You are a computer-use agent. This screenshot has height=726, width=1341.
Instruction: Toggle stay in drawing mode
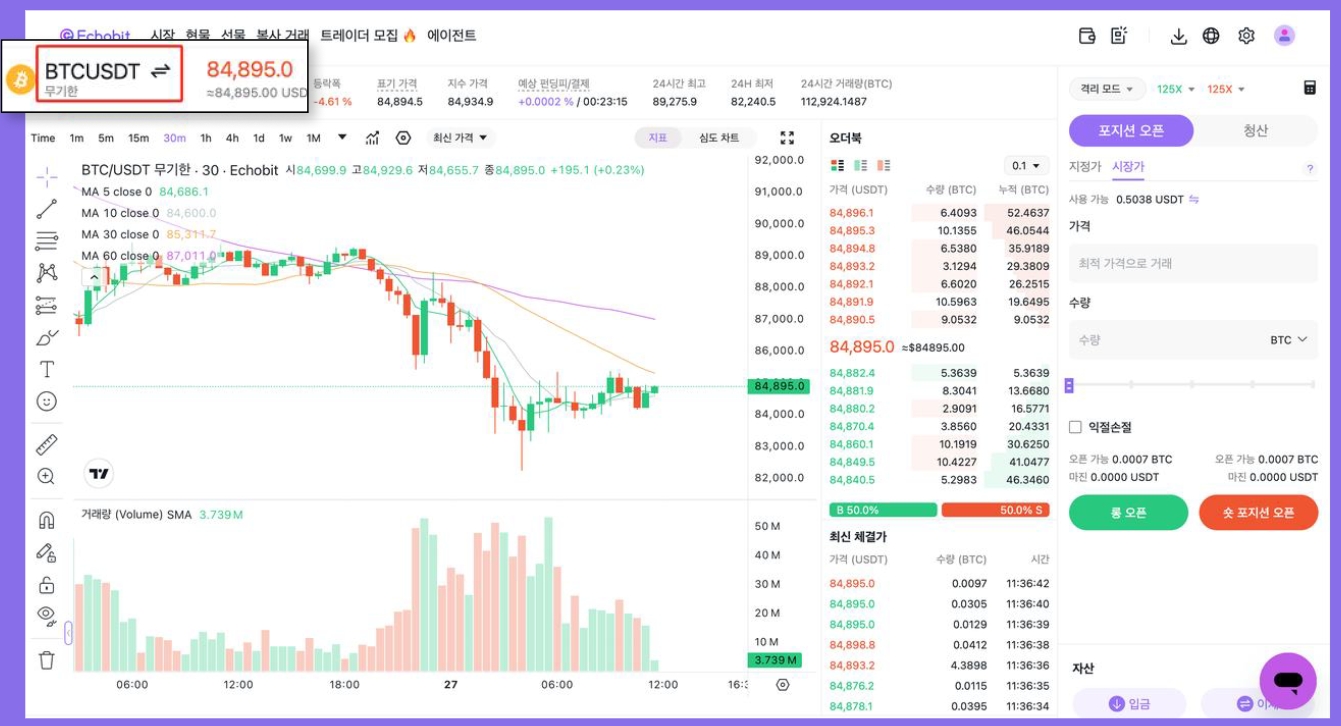pyautogui.click(x=46, y=552)
